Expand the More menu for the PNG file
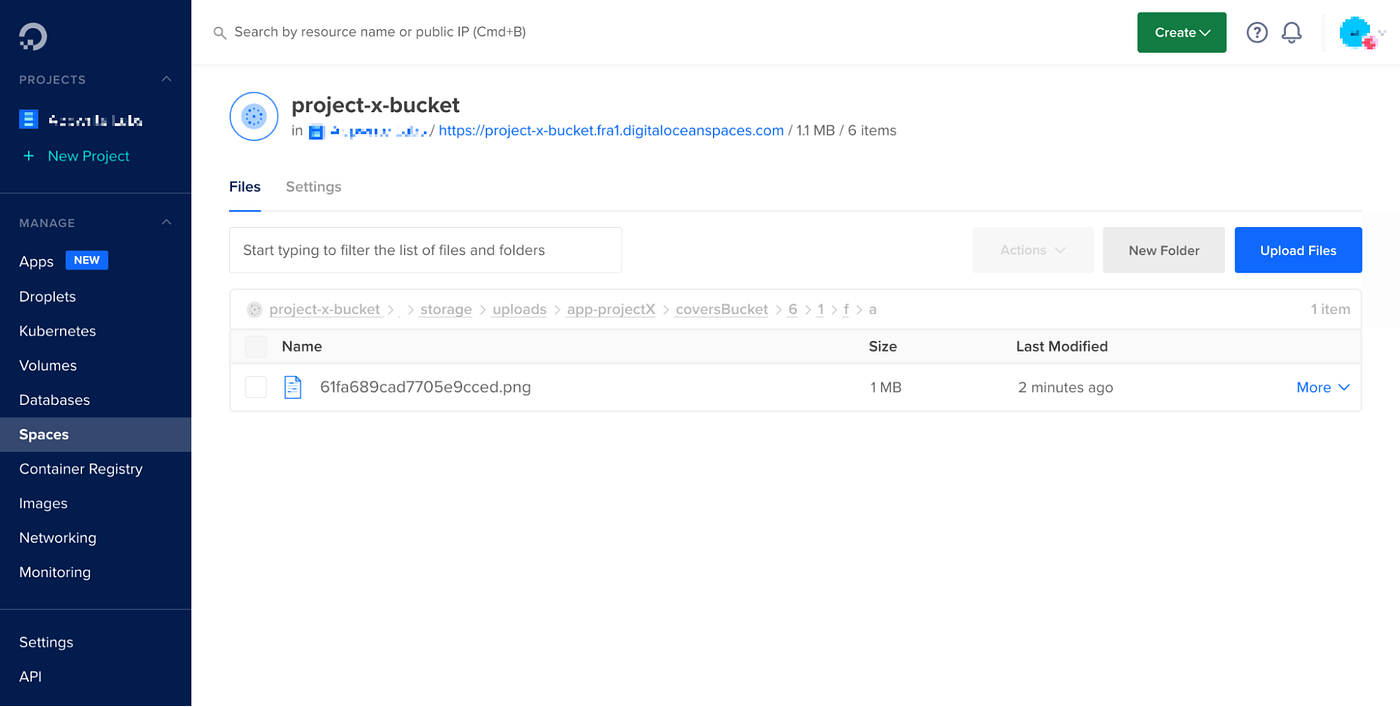The width and height of the screenshot is (1400, 707). (x=1322, y=386)
